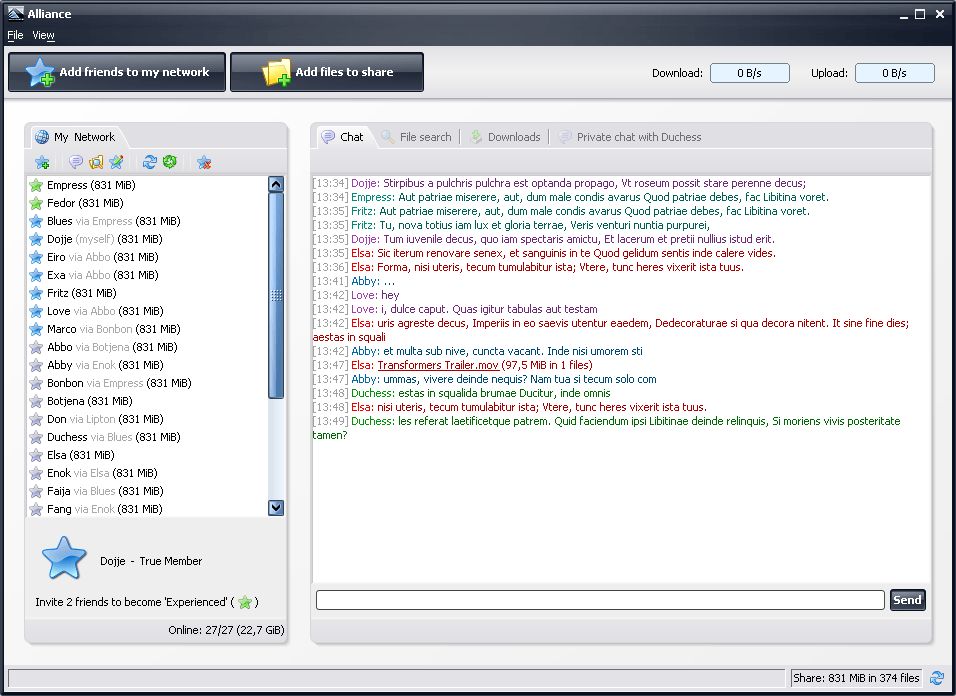Open the View menu
The height and width of the screenshot is (696, 956).
click(43, 35)
